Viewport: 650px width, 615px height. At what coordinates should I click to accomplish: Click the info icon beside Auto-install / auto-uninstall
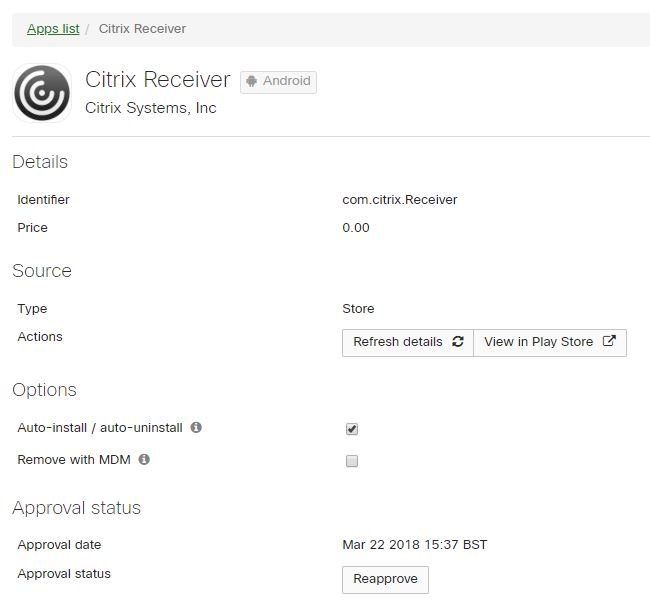pyautogui.click(x=196, y=428)
